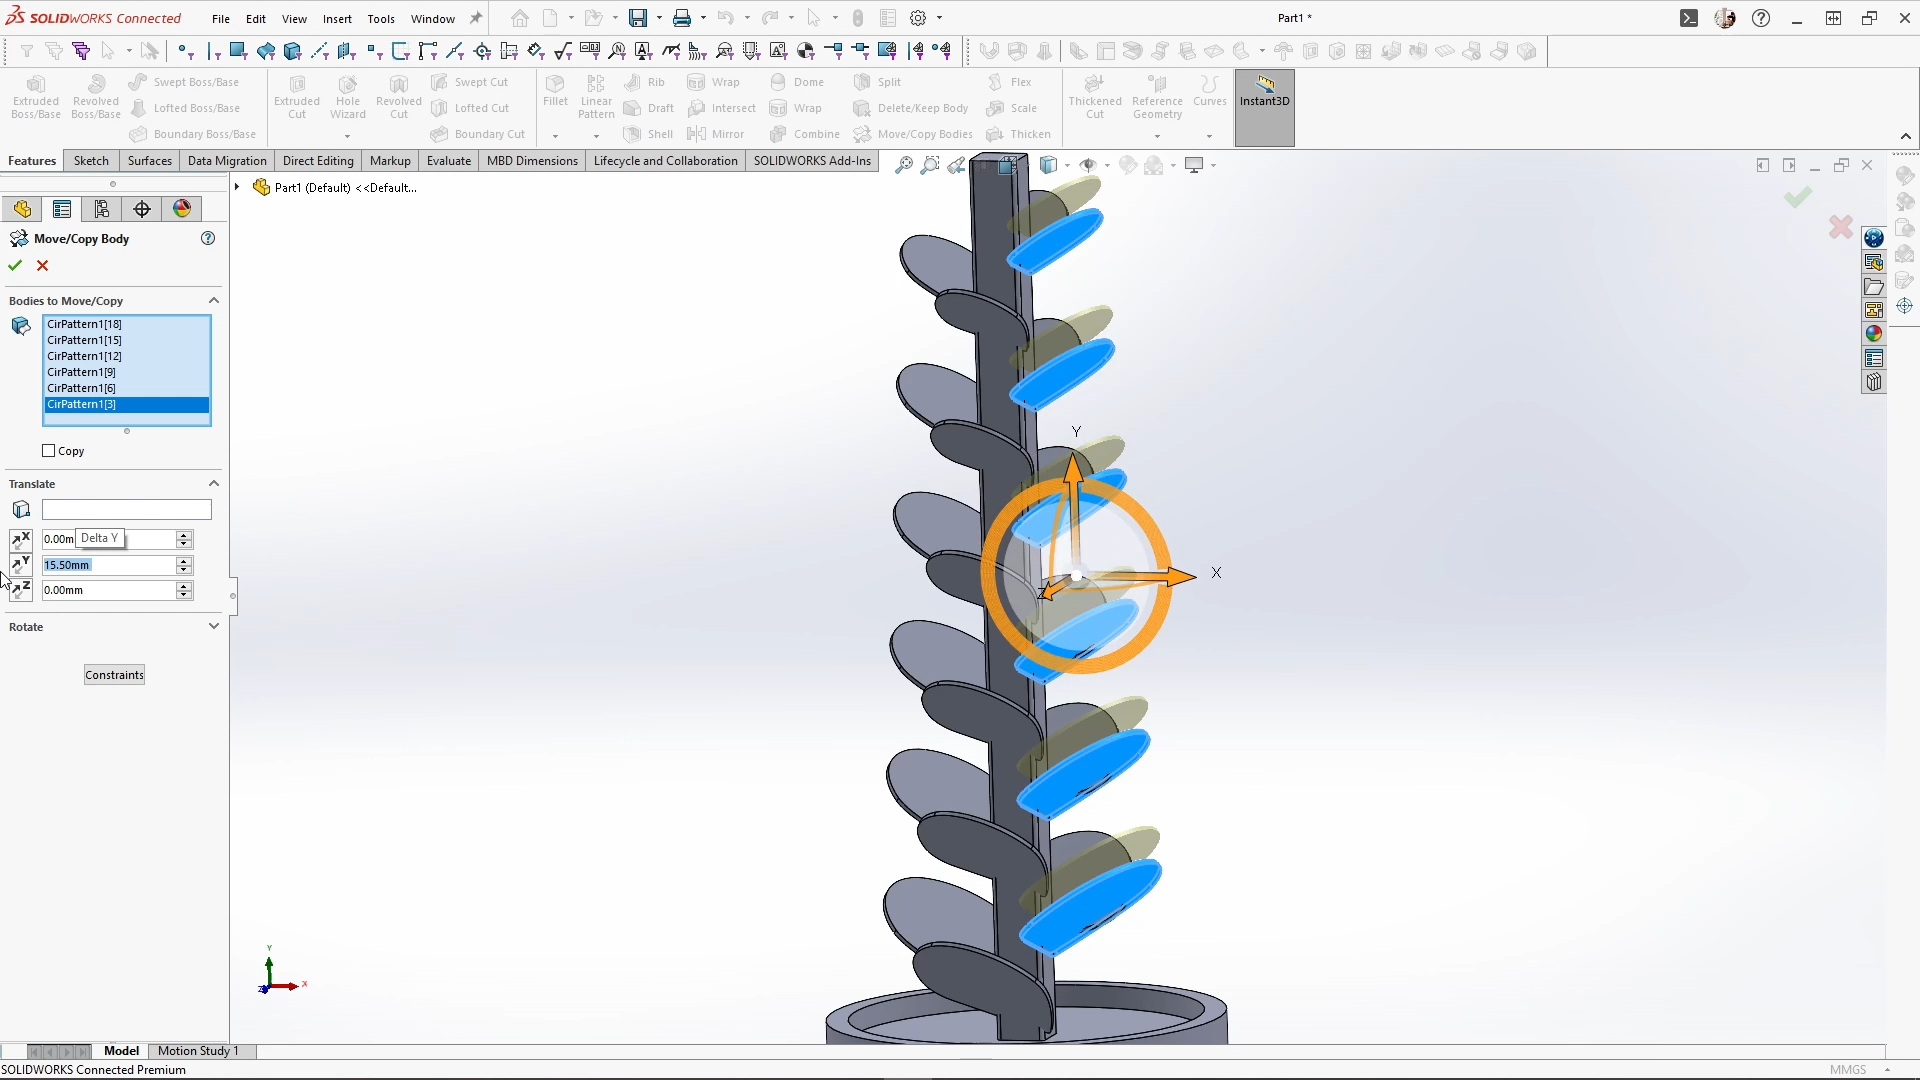
Task: Open the DisplayManager appearance sphere tab
Action: (182, 209)
